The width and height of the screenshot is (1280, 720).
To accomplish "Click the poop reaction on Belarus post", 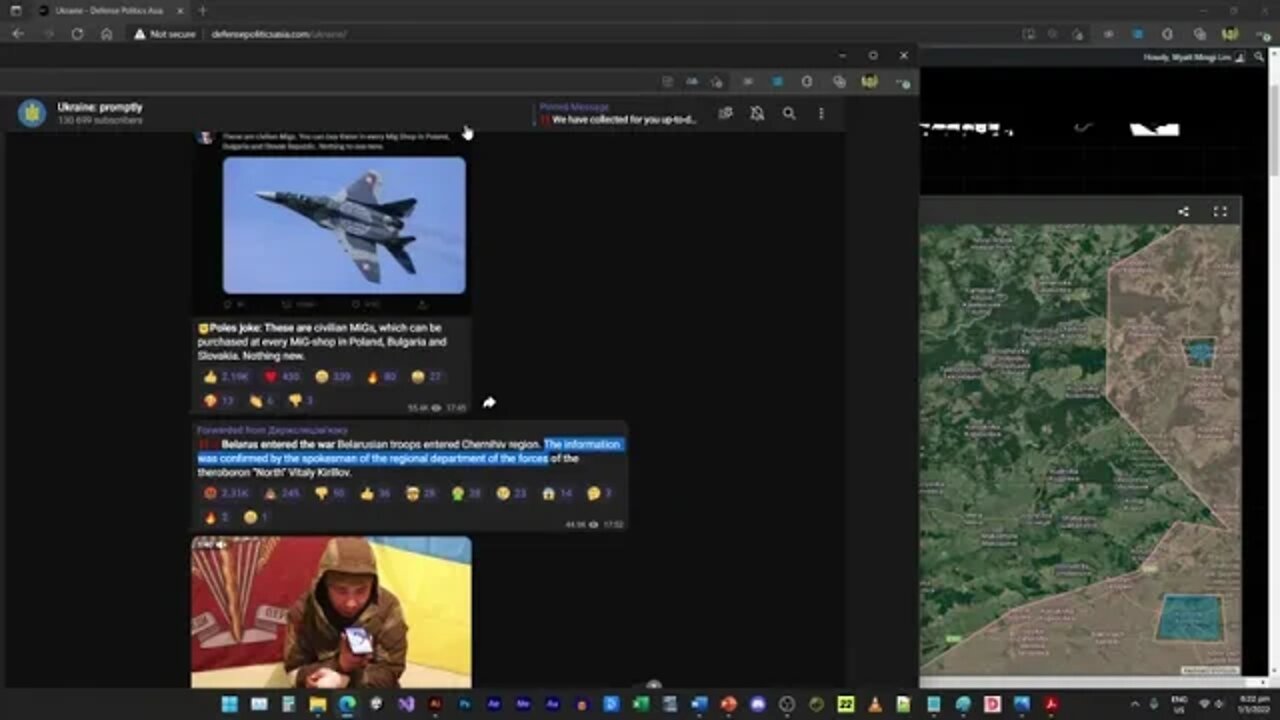I will [281, 493].
